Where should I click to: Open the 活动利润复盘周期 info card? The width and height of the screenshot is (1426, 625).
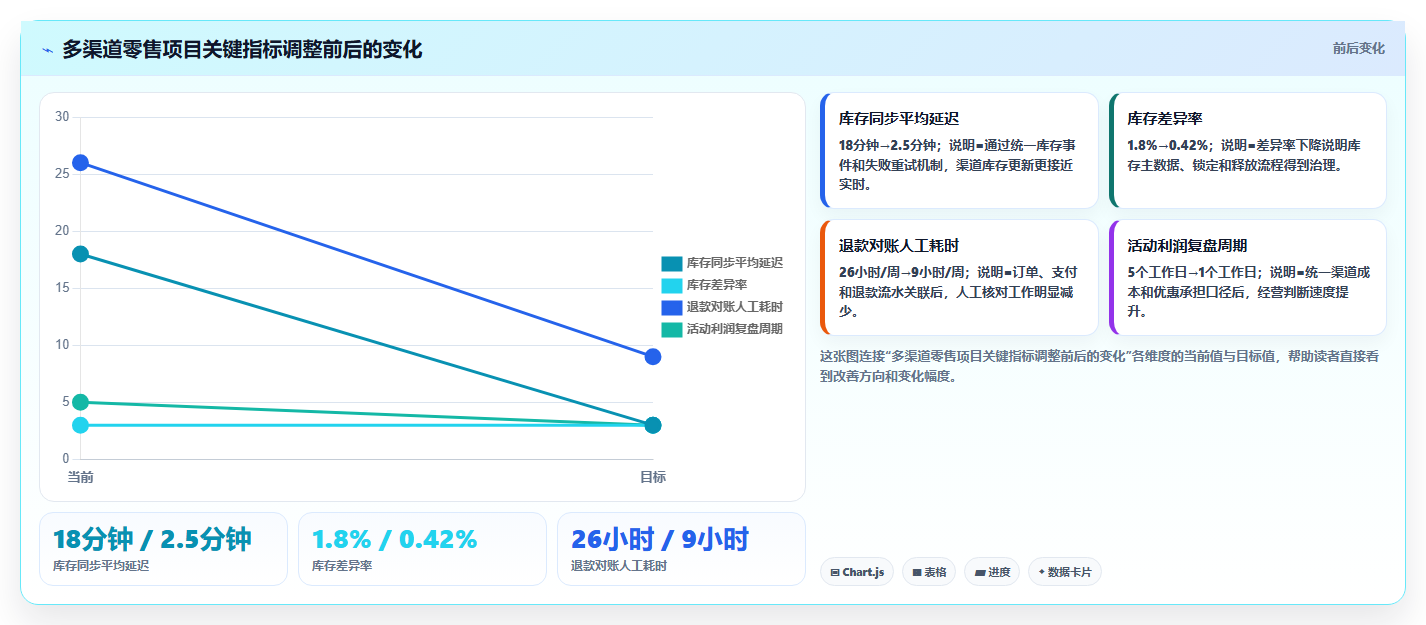(x=1247, y=278)
